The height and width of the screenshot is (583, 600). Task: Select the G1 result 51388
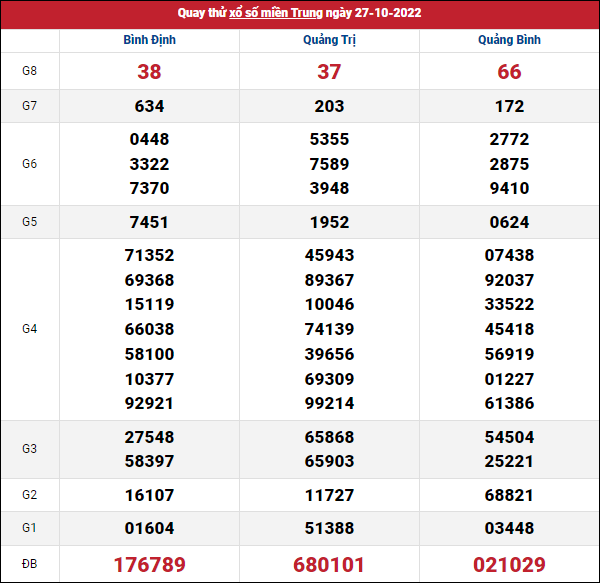329,528
